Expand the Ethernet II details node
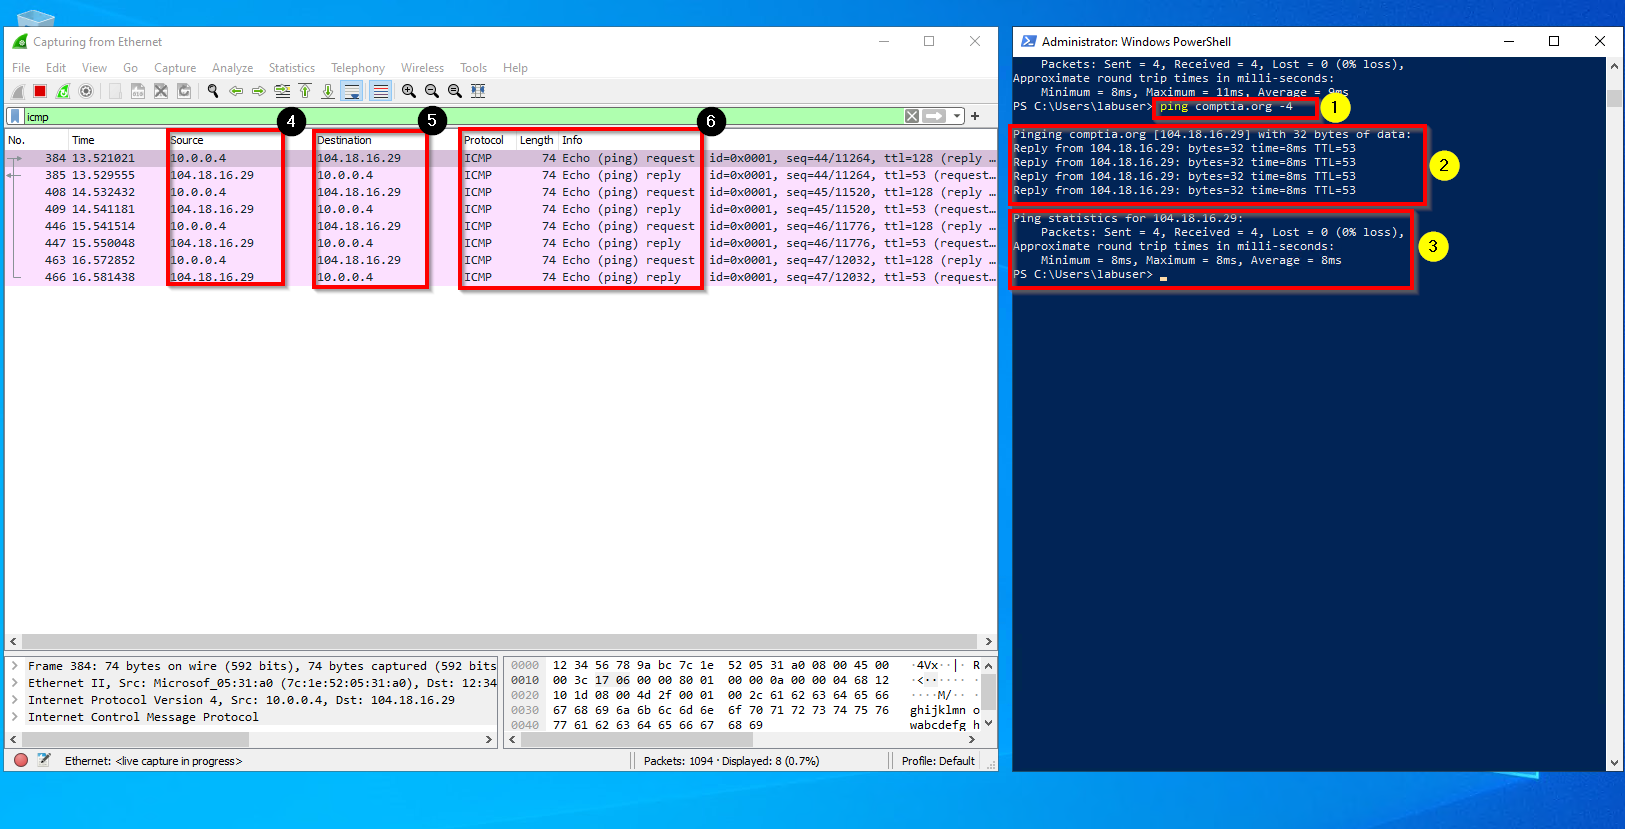Image resolution: width=1625 pixels, height=829 pixels. [15, 683]
